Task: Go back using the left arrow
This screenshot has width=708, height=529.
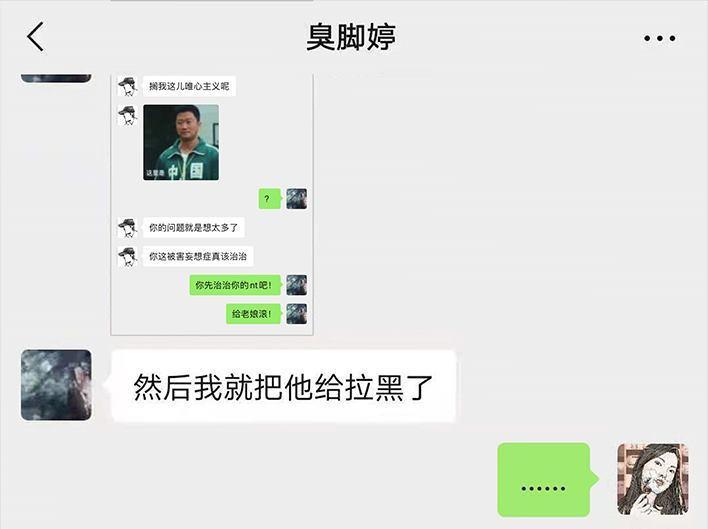Action: point(35,37)
